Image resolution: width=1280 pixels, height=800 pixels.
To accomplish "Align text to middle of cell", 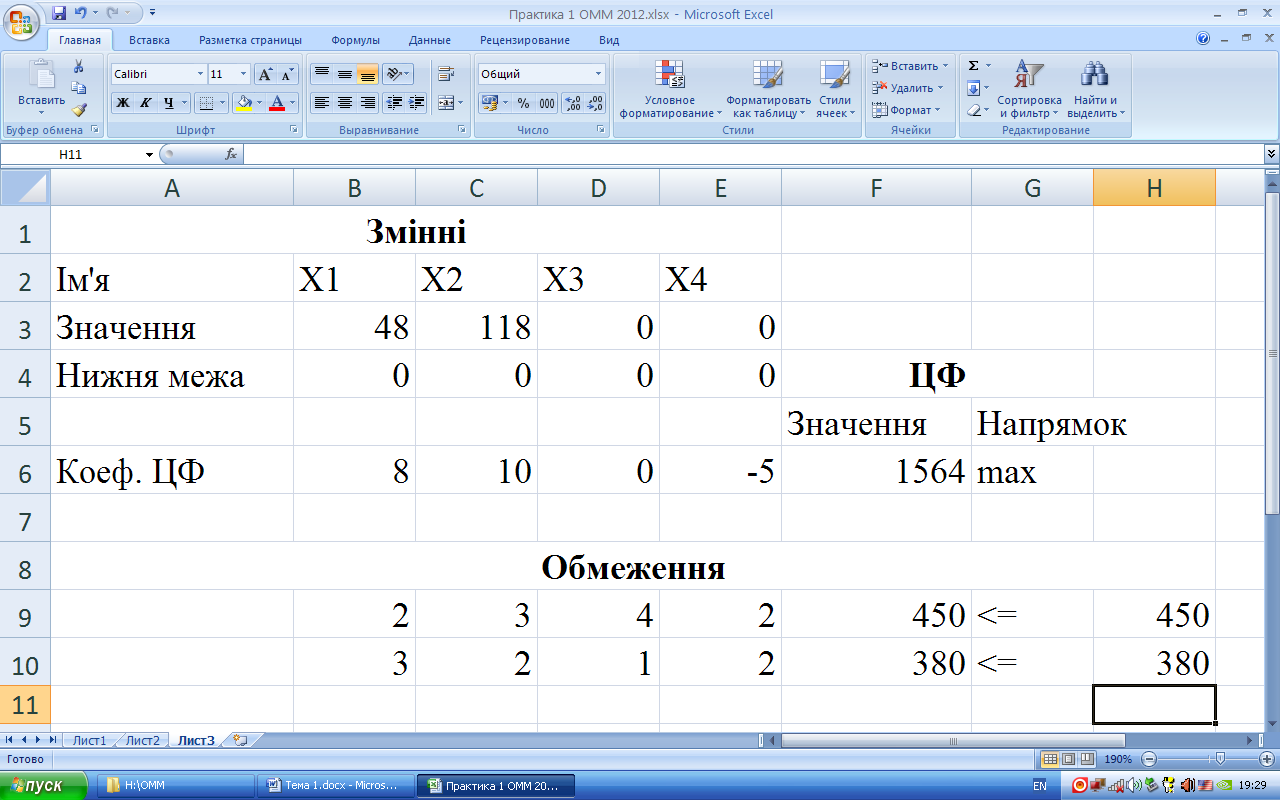I will coord(344,74).
